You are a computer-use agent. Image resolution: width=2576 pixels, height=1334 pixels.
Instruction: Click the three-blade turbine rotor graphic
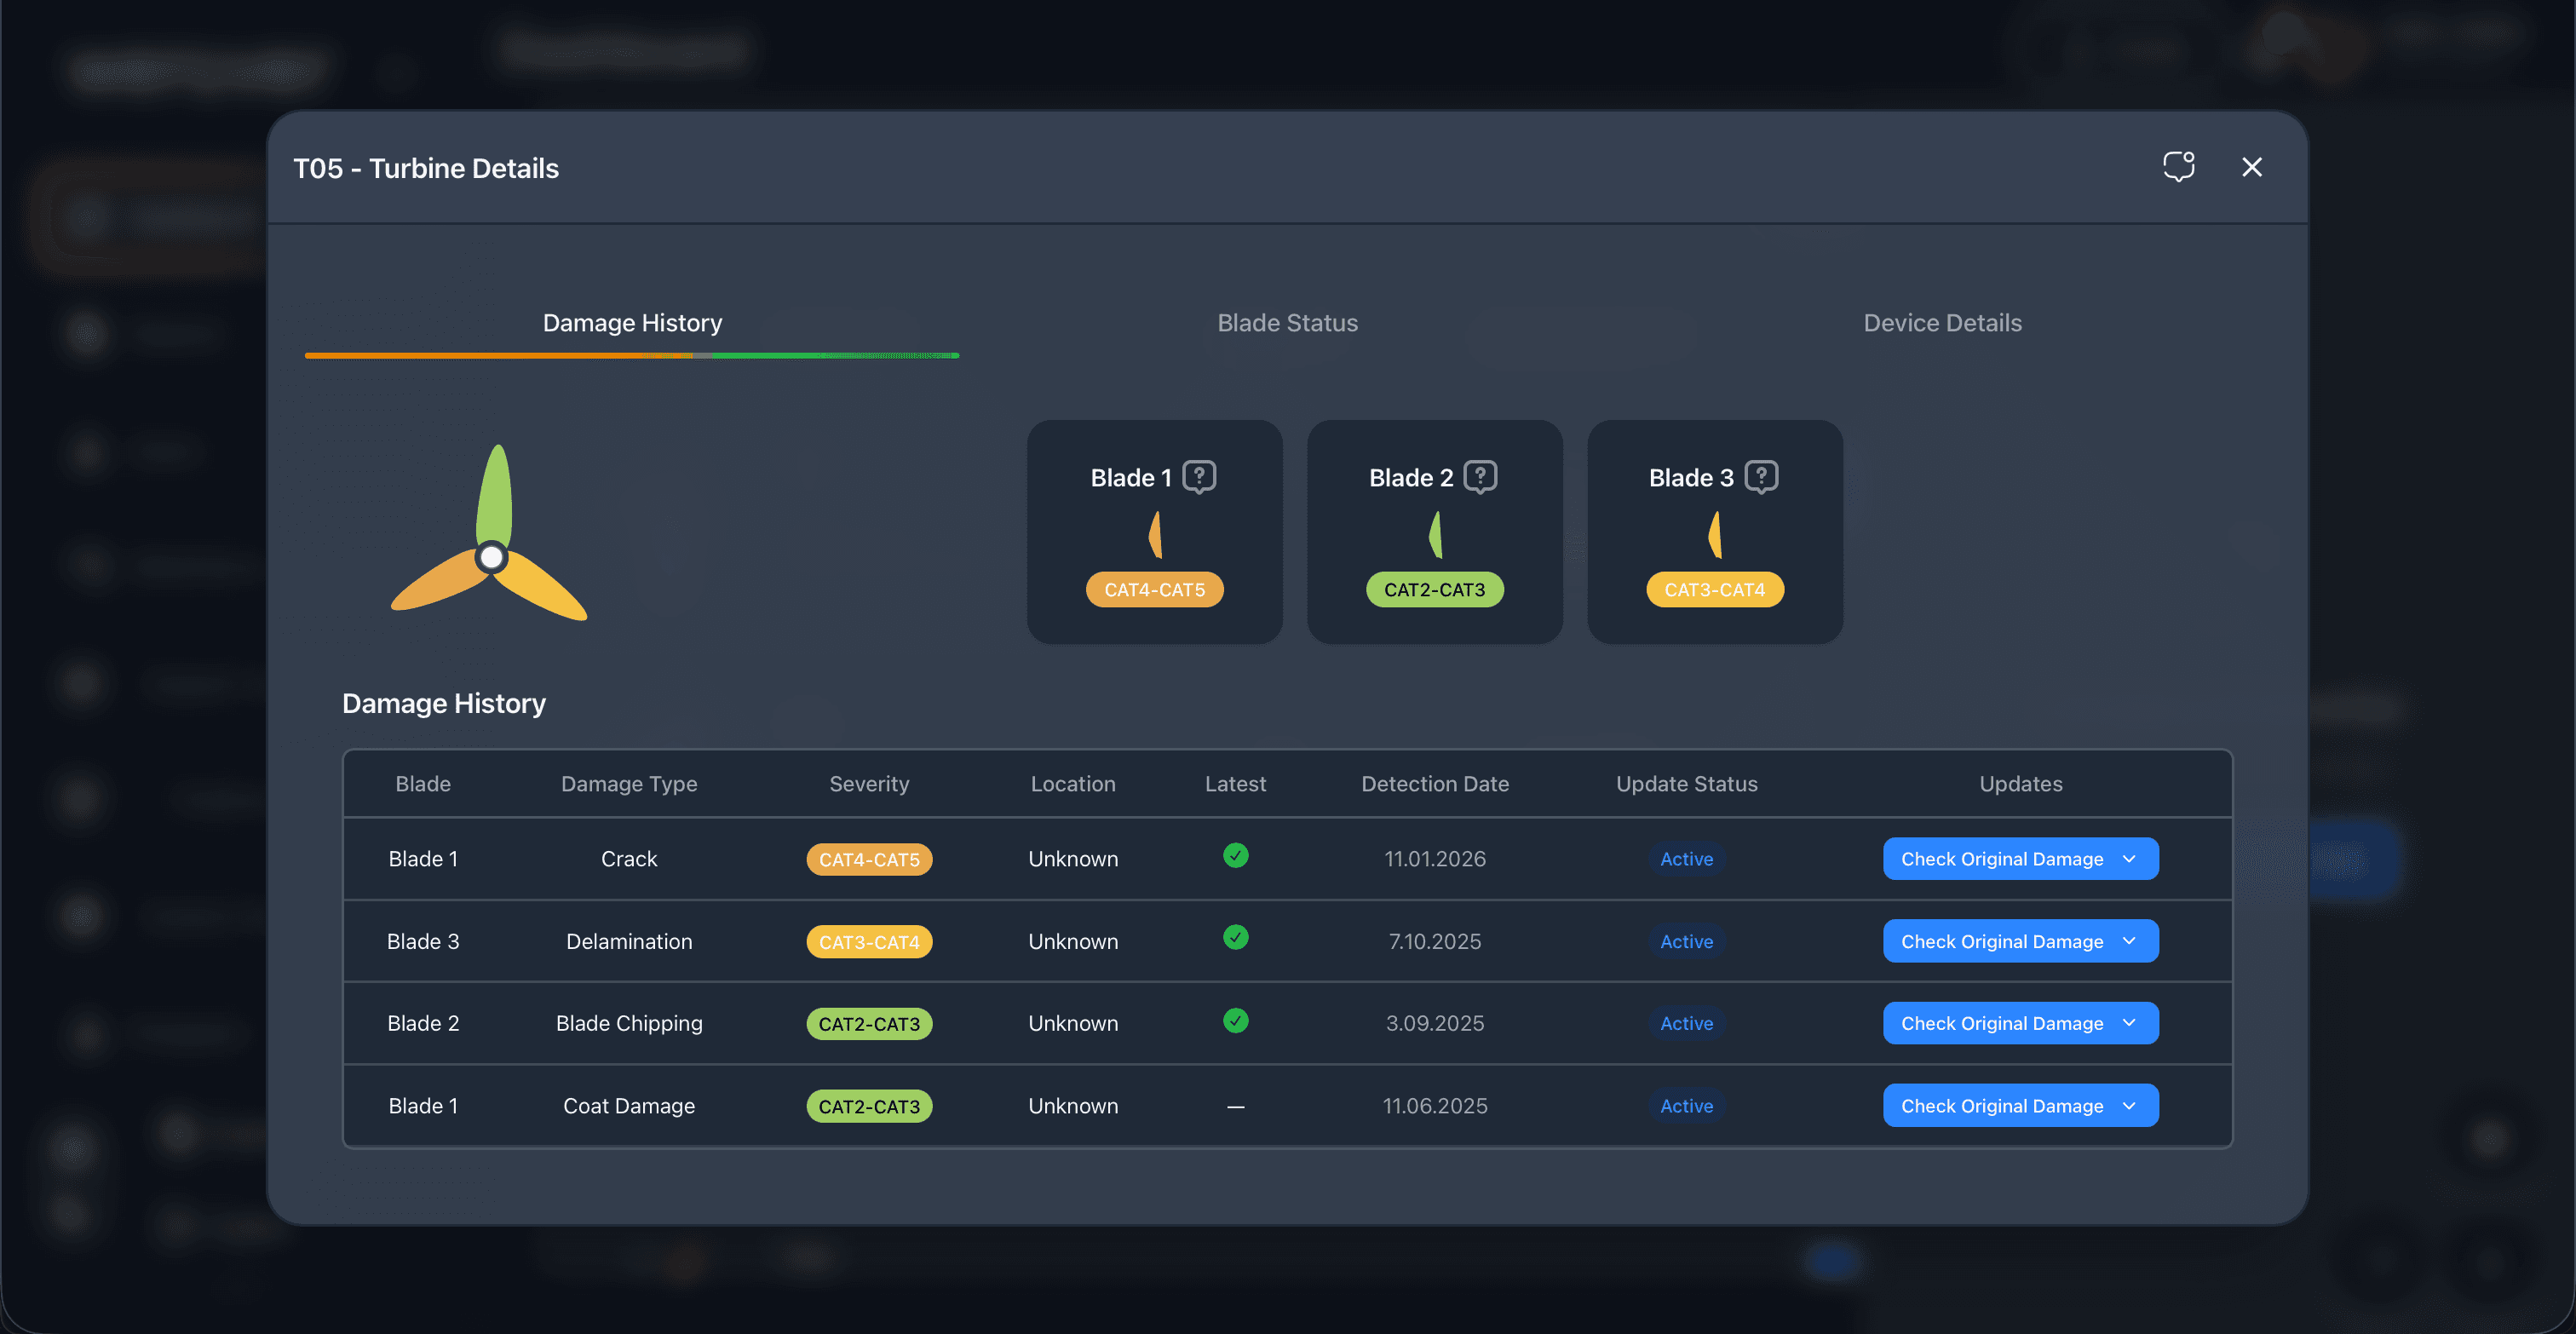[489, 533]
